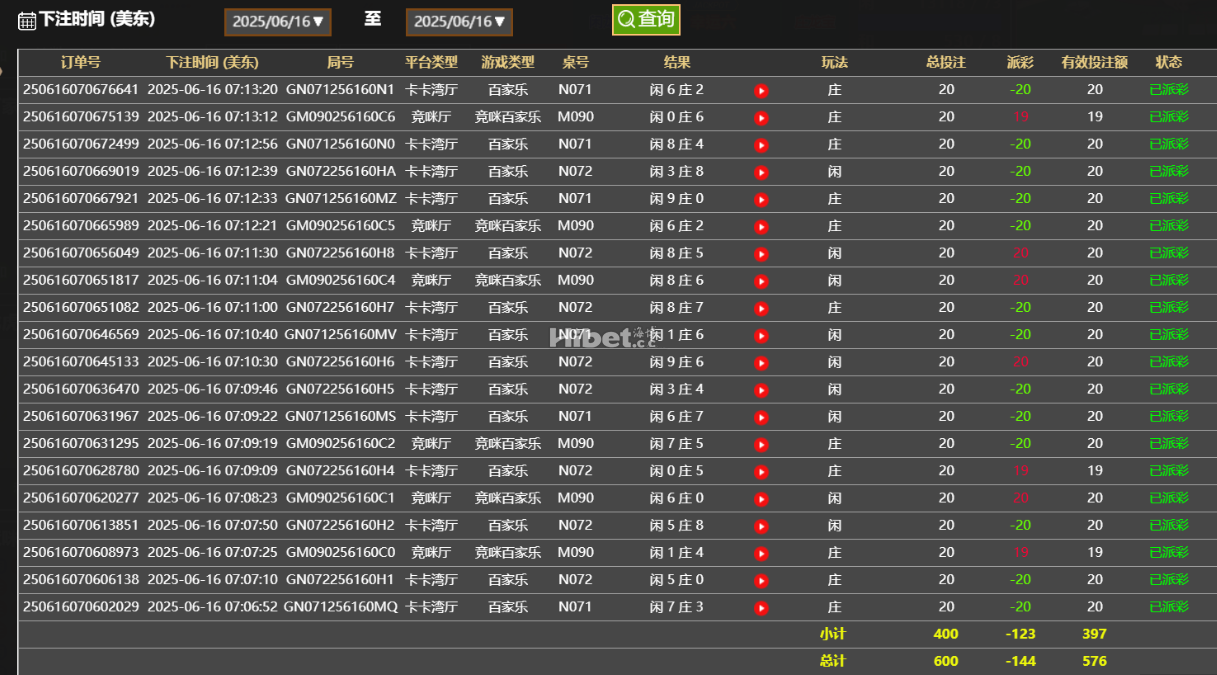
Task: Click the green 查询 search button
Action: click(x=646, y=19)
